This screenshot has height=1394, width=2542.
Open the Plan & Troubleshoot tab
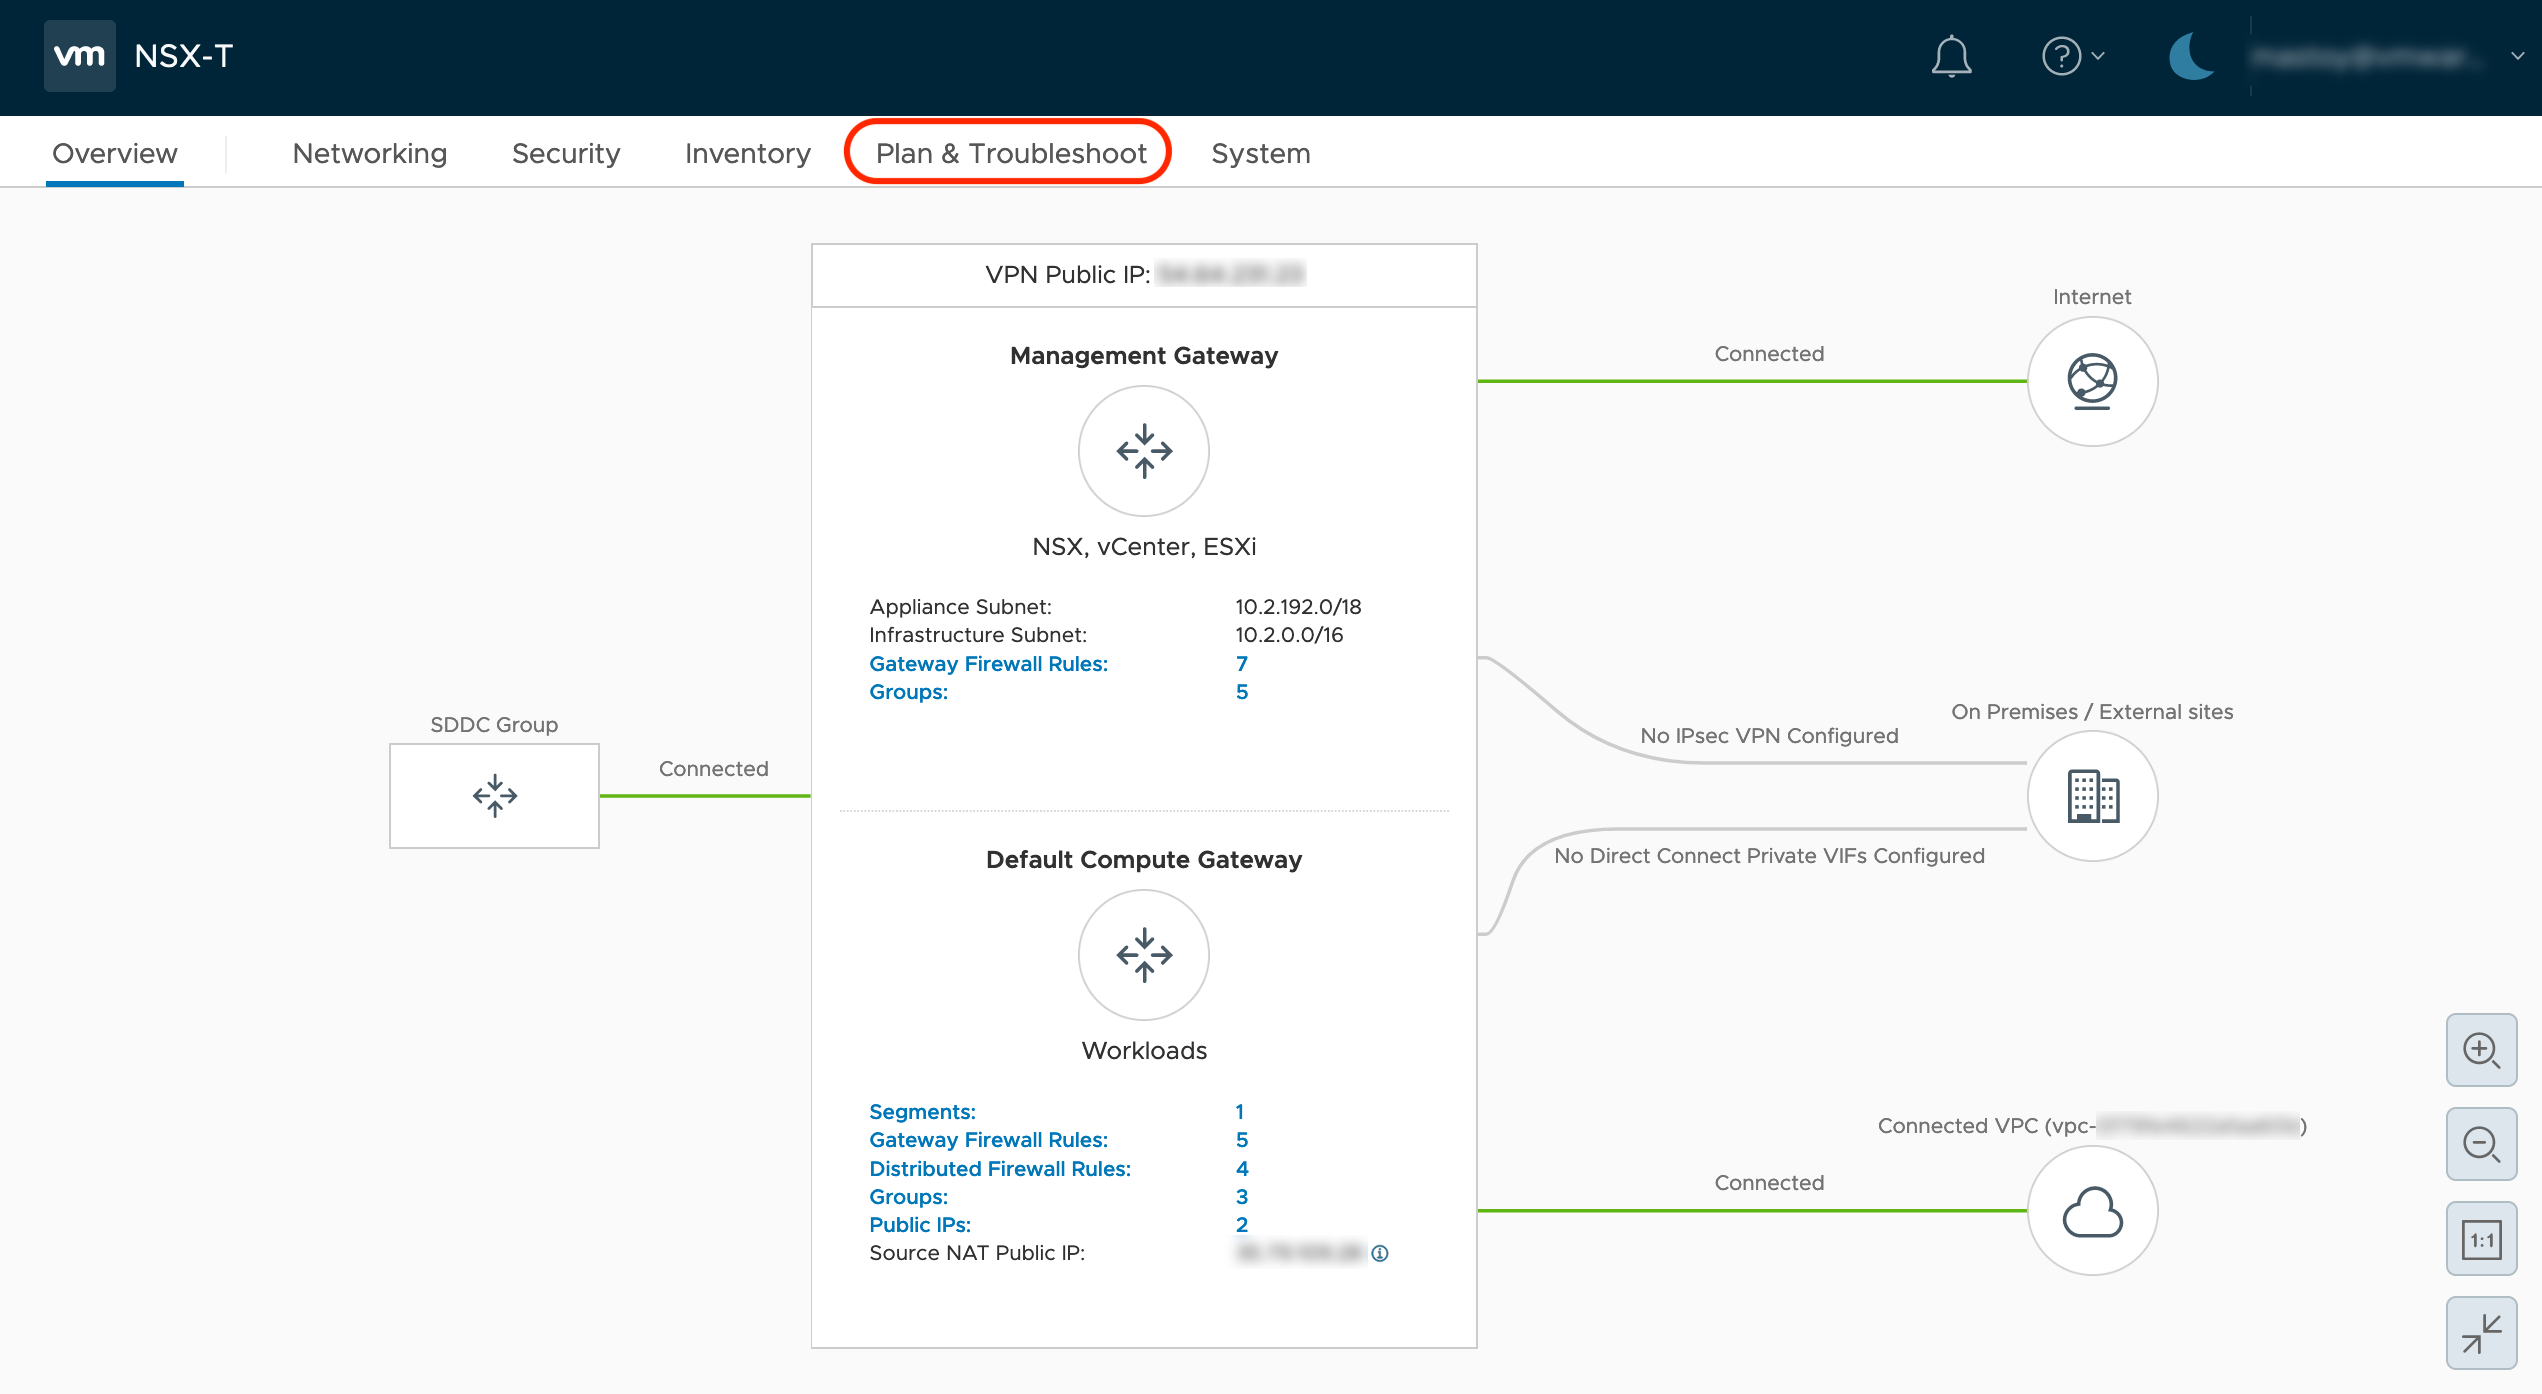tap(1010, 153)
